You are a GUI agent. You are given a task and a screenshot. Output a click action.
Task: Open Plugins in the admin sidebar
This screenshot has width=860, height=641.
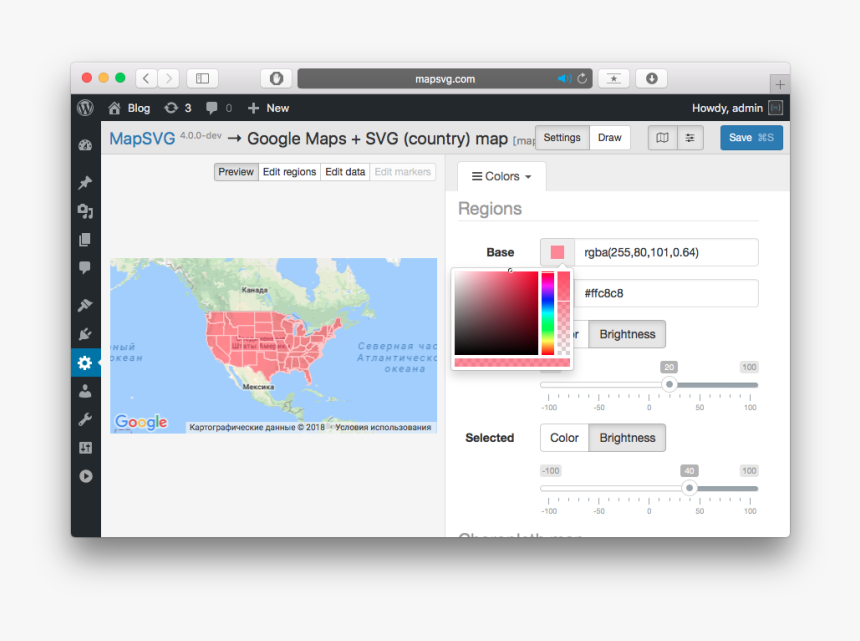(x=85, y=334)
